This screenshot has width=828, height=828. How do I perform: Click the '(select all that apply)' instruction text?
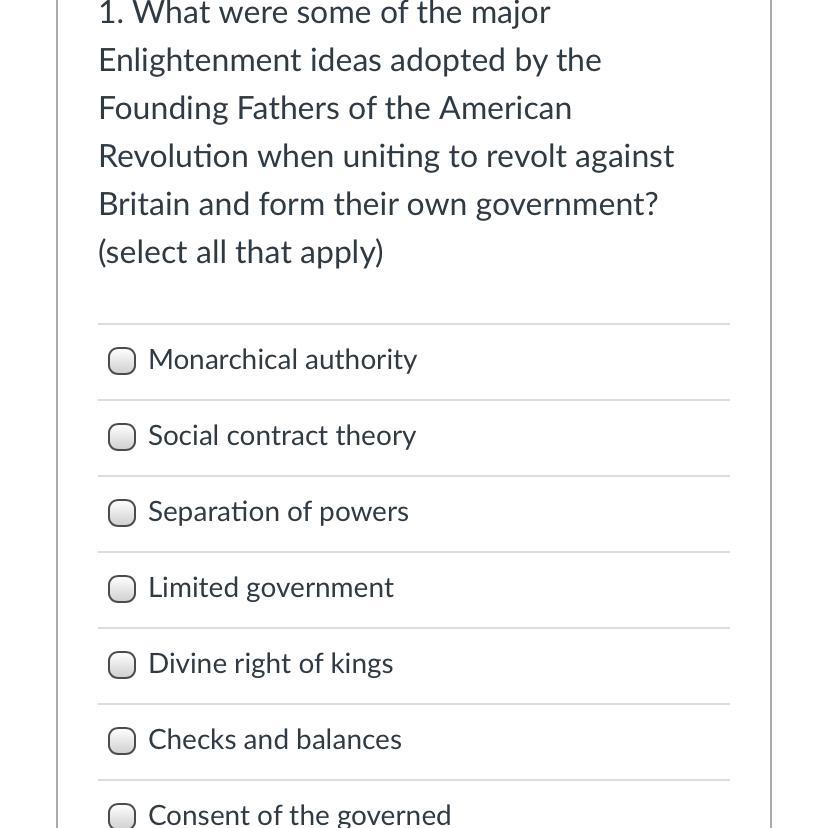241,252
